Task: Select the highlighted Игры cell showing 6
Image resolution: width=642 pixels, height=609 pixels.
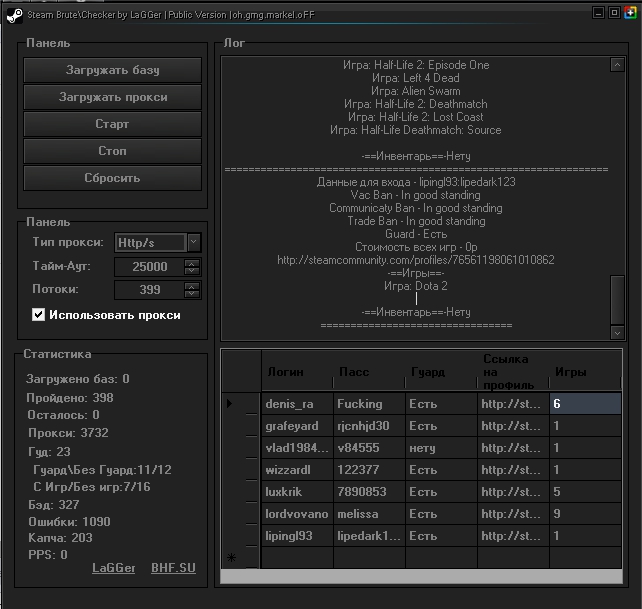Action: pos(585,404)
